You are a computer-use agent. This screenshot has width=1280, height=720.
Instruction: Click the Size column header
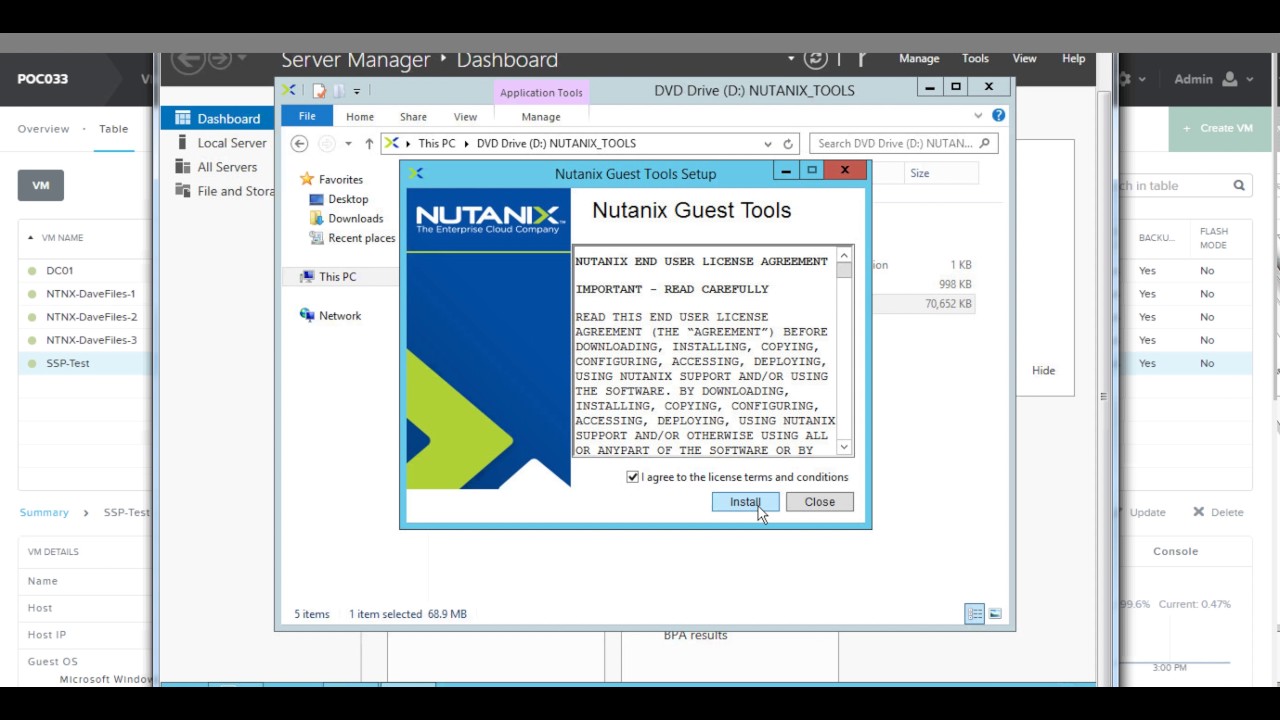919,174
